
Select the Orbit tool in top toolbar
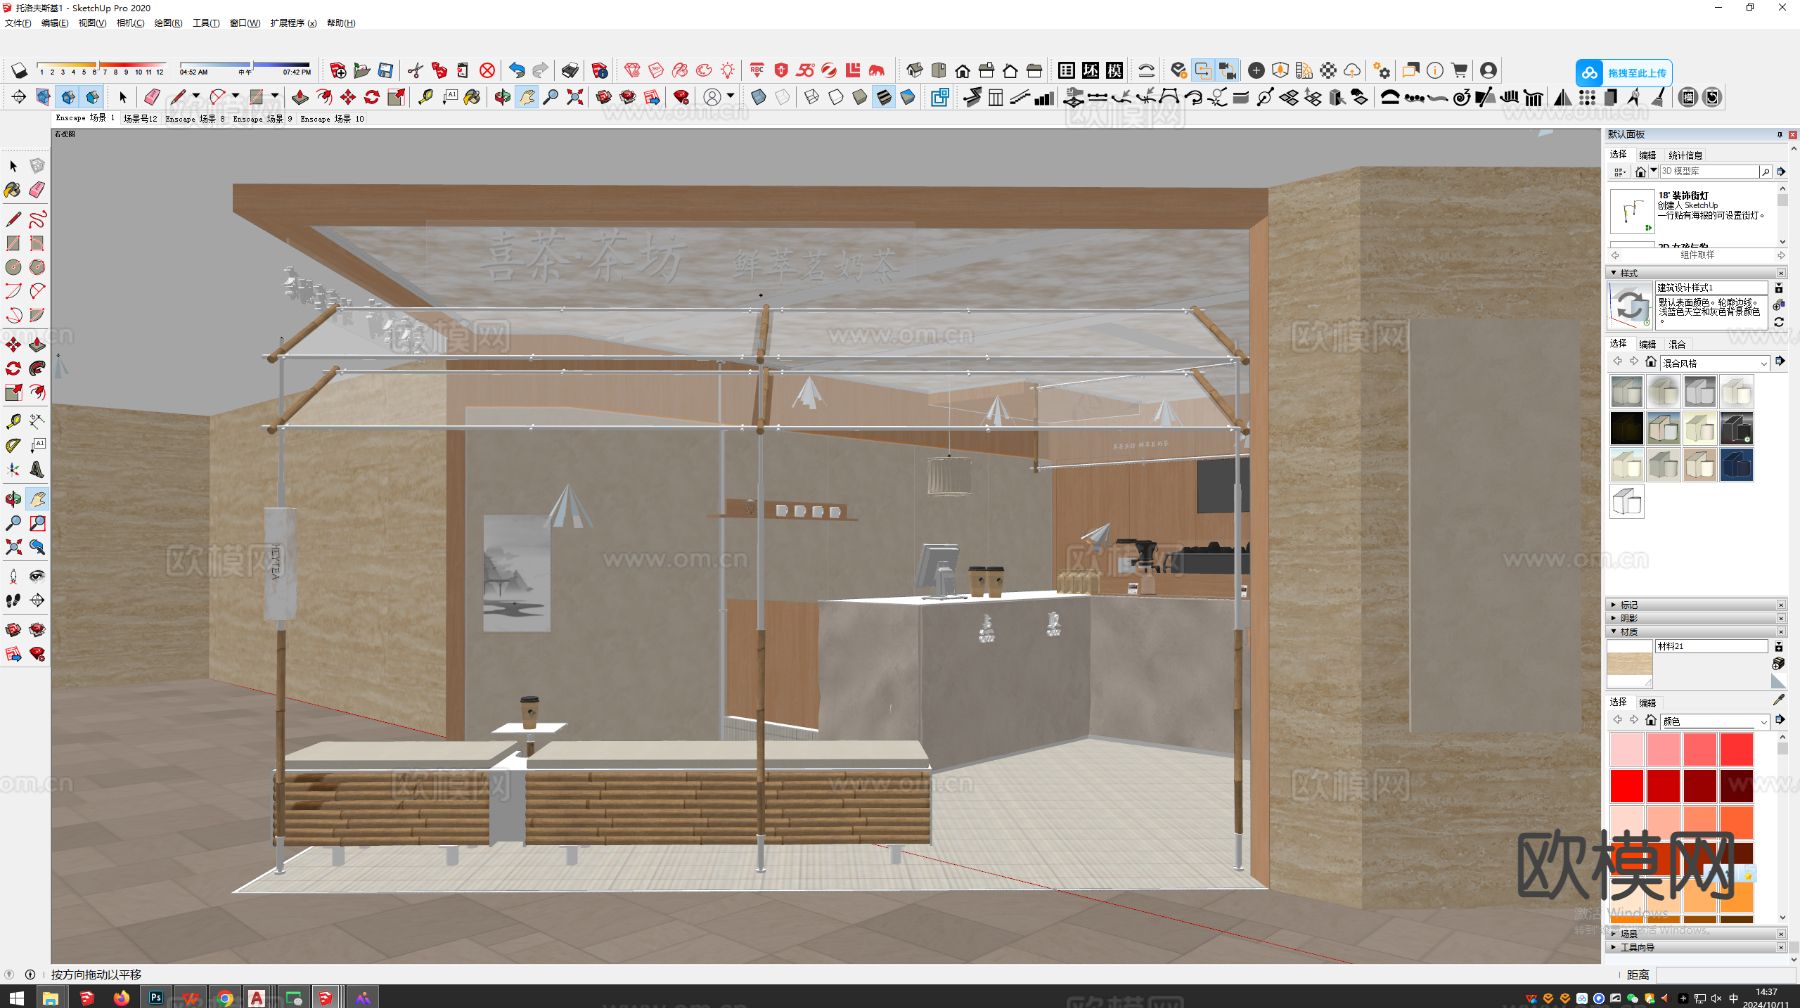[502, 97]
